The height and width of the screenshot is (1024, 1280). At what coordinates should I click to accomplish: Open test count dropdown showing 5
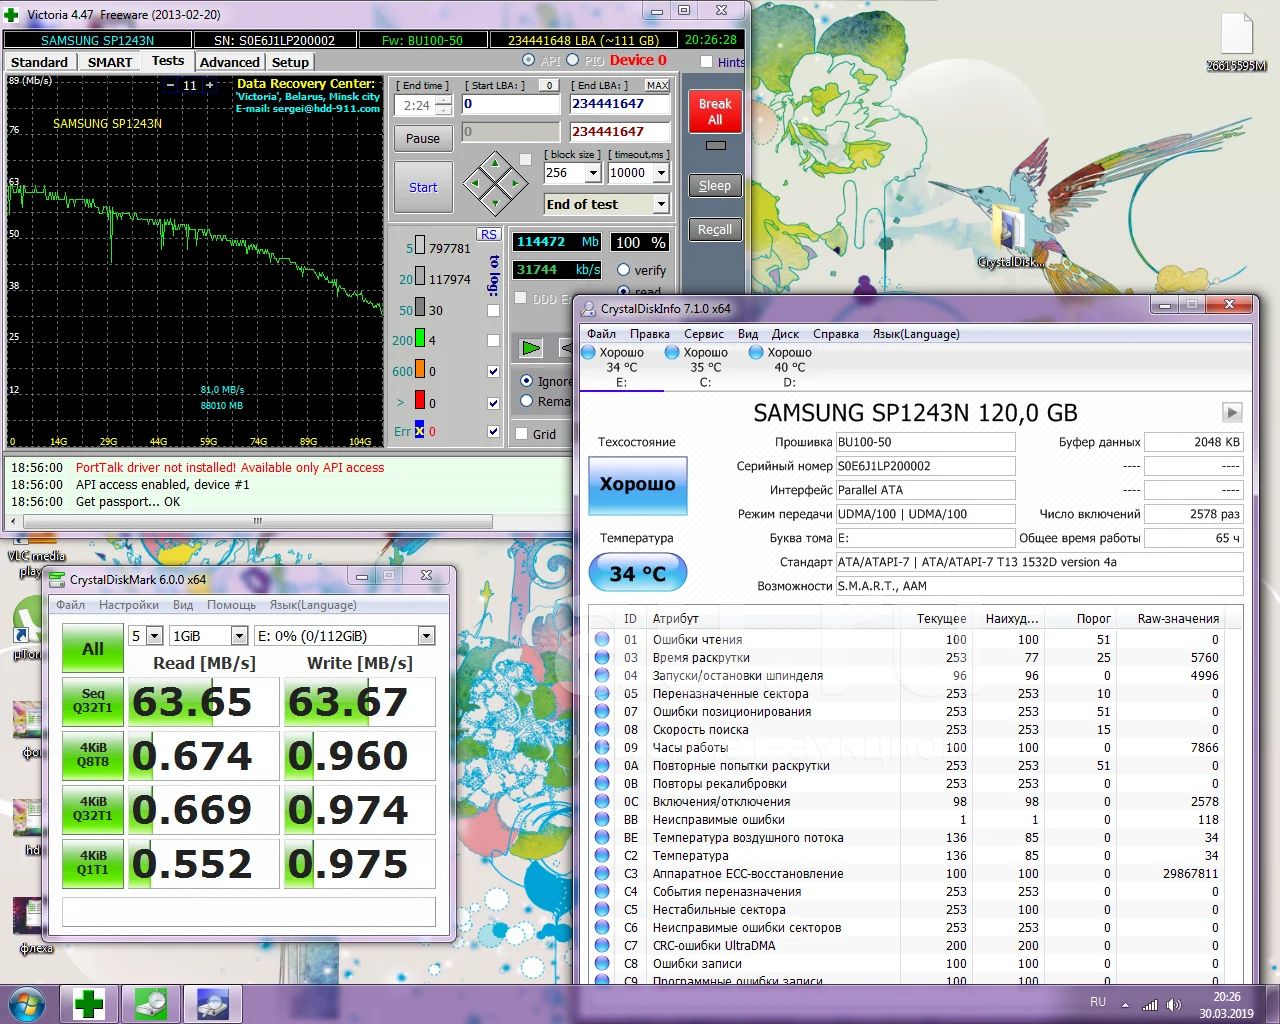pos(154,636)
